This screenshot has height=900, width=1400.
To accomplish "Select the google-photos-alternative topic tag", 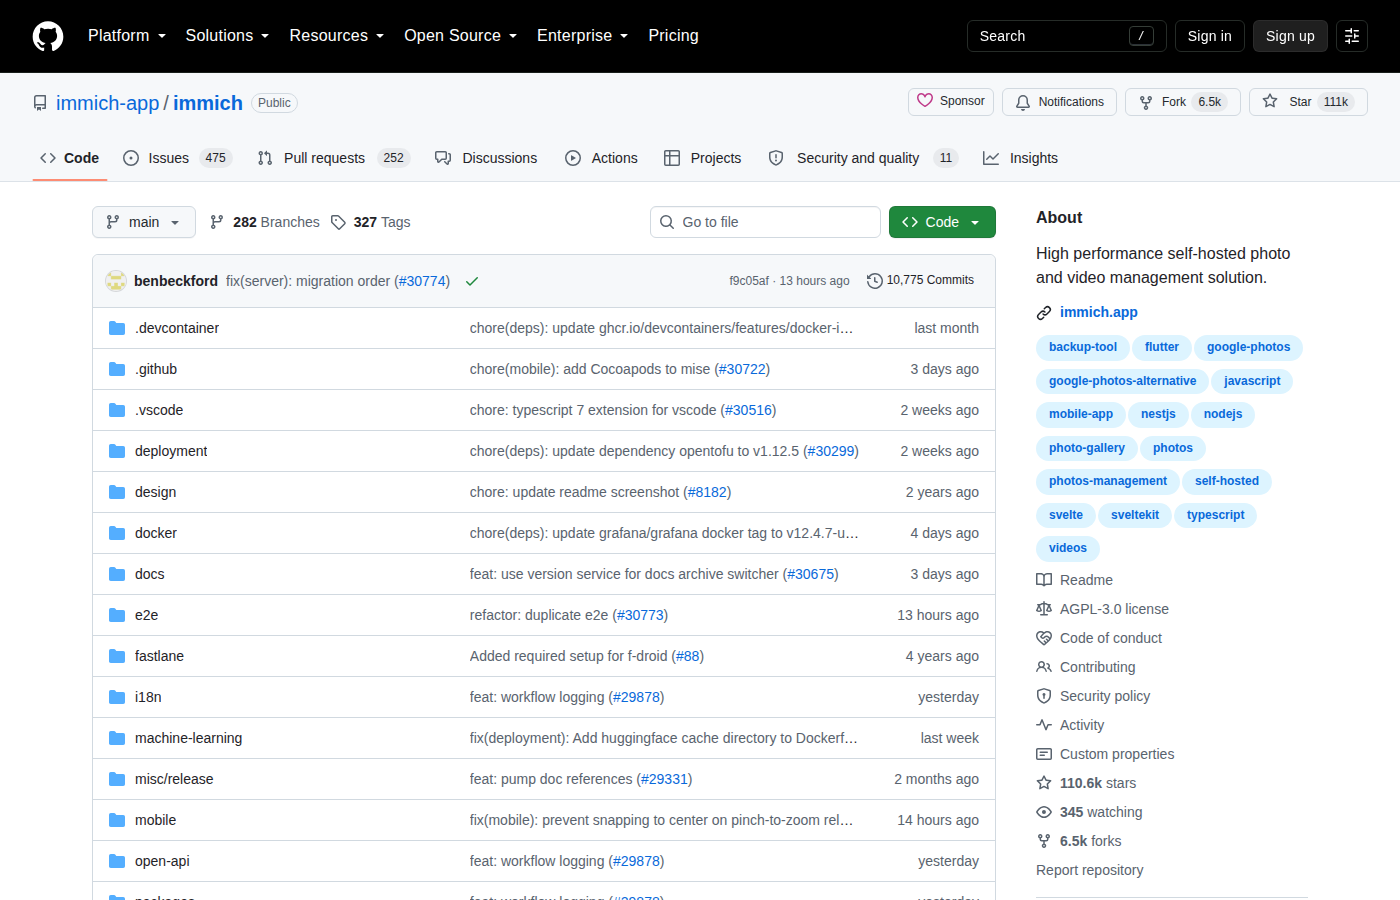I will point(1122,381).
